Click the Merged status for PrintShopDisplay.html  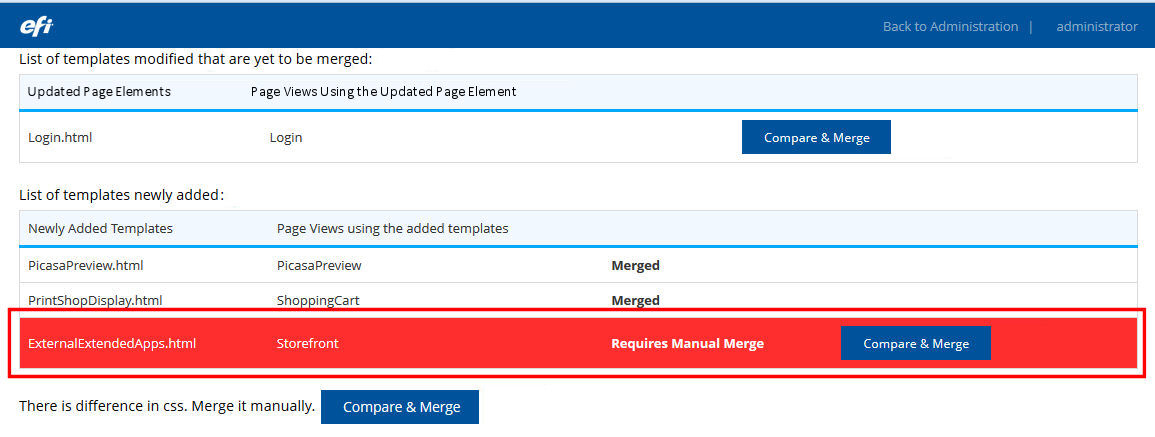click(635, 300)
